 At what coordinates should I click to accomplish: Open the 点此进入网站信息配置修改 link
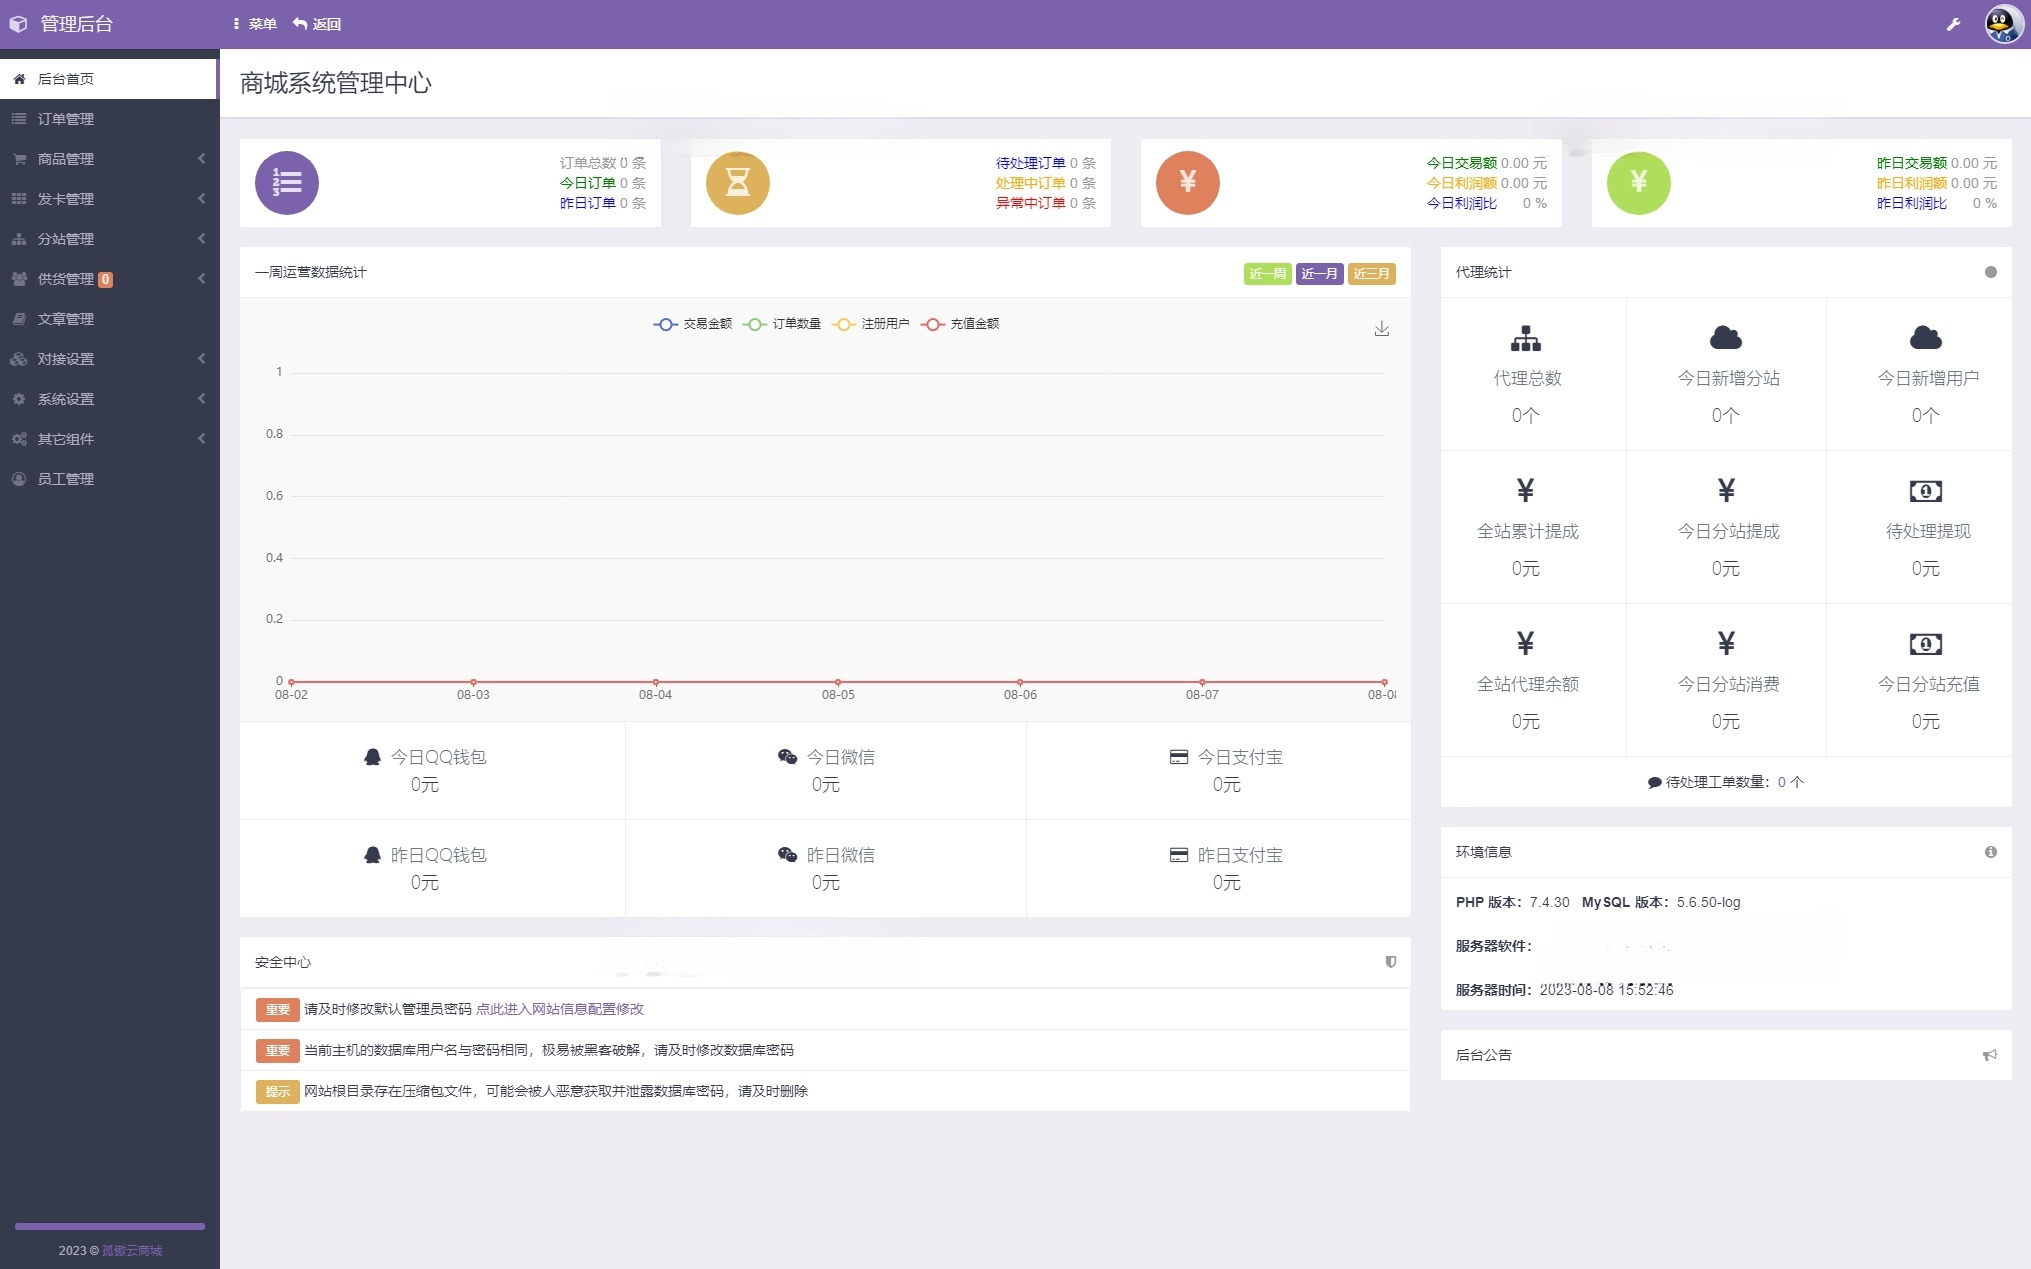[x=562, y=1009]
